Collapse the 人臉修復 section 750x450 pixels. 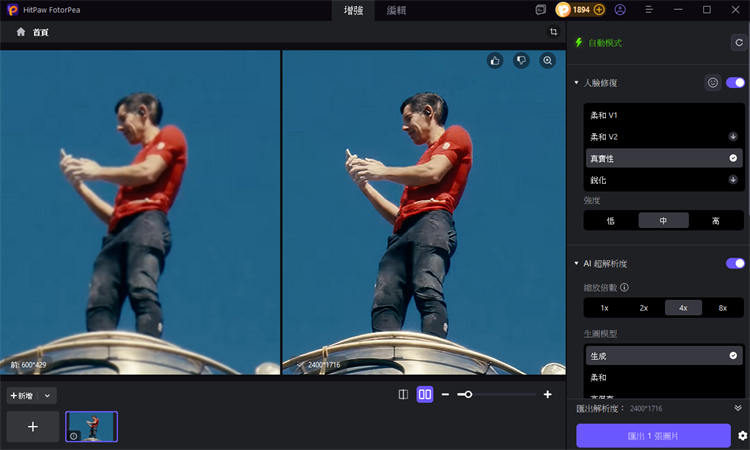point(576,83)
